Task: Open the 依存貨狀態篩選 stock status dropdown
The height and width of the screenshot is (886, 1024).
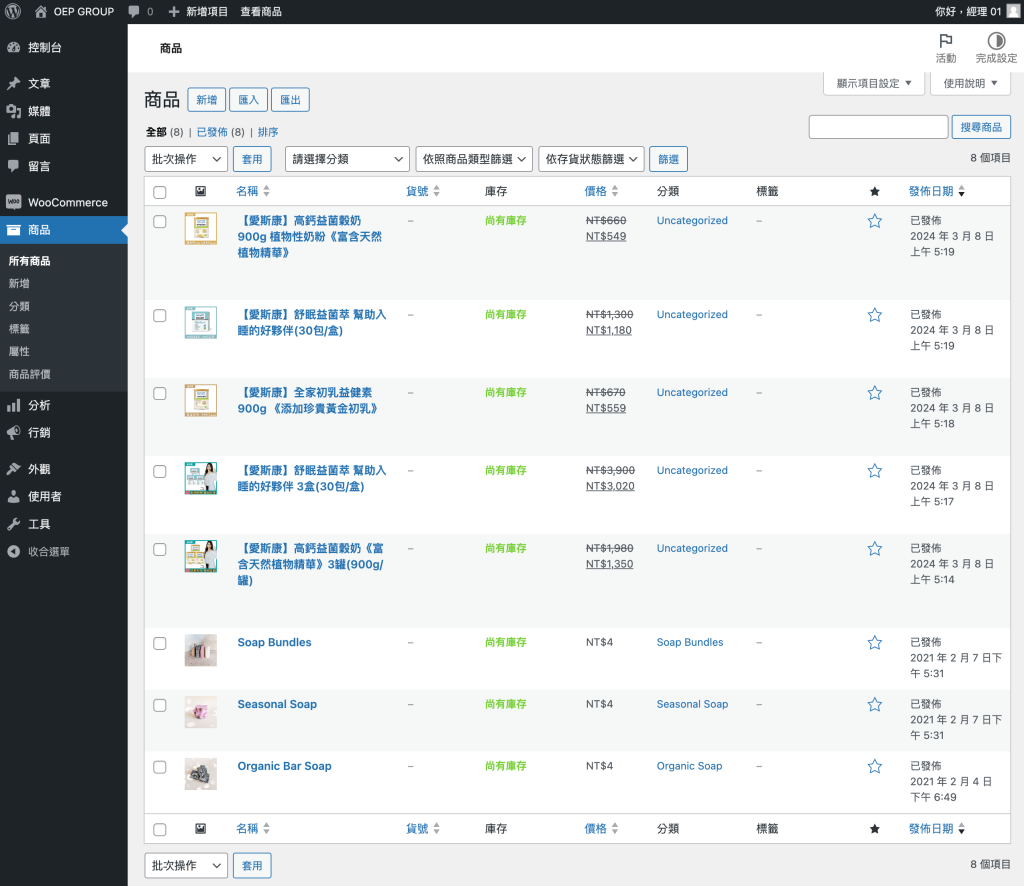Action: 590,159
